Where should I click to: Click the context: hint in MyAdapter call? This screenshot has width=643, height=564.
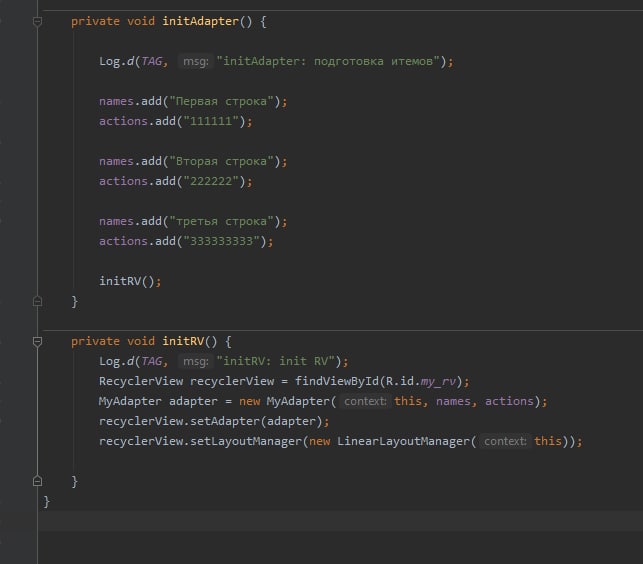point(365,401)
